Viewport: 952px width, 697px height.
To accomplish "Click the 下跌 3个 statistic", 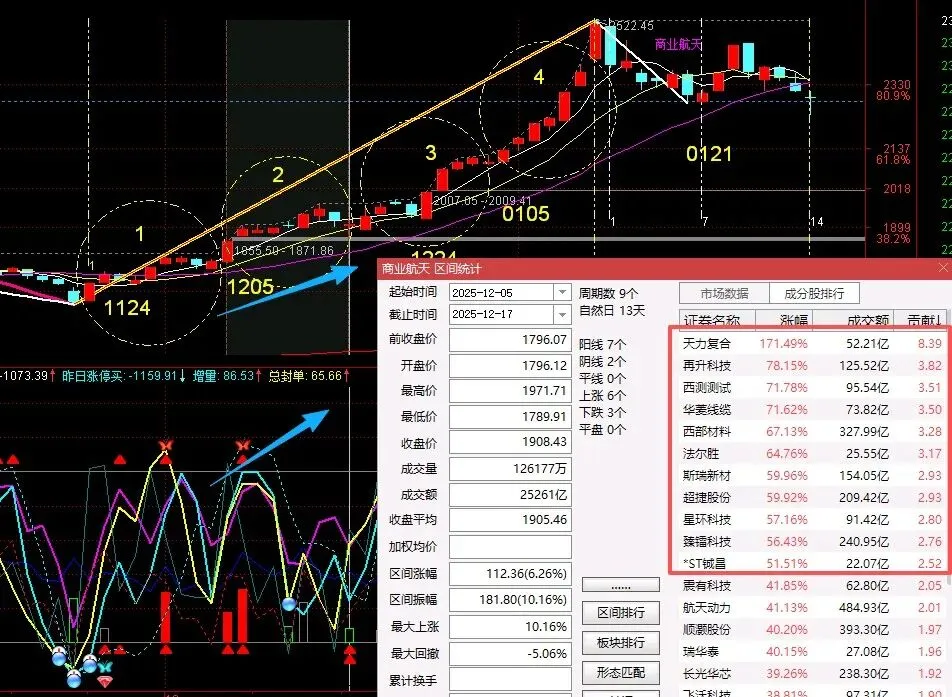I will pos(602,413).
